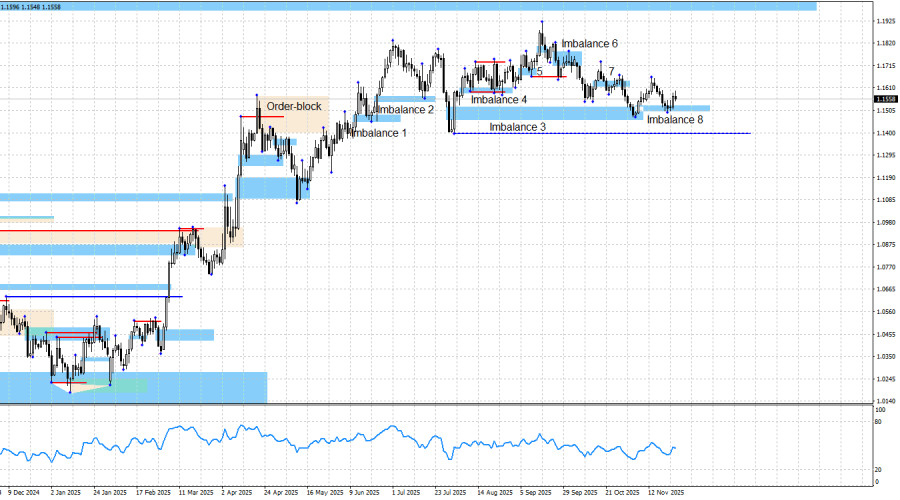The image size is (900, 500).
Task: Click the 16 May 2025 date label
Action: (324, 493)
